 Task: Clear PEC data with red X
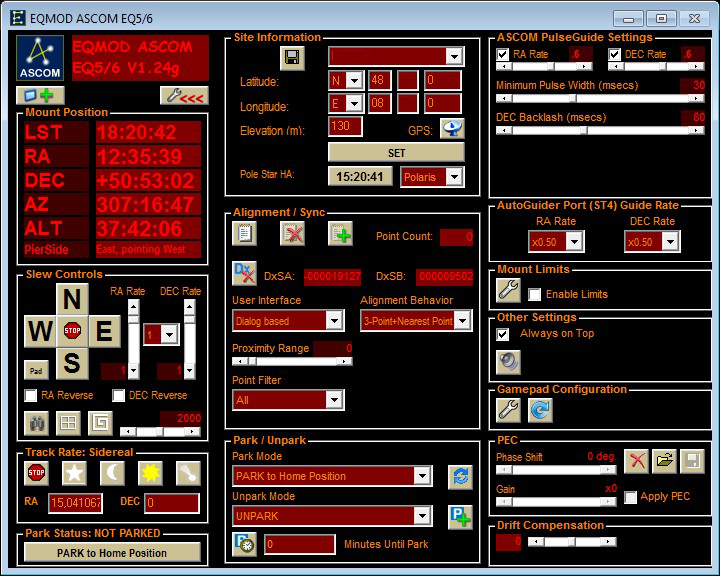[x=636, y=461]
